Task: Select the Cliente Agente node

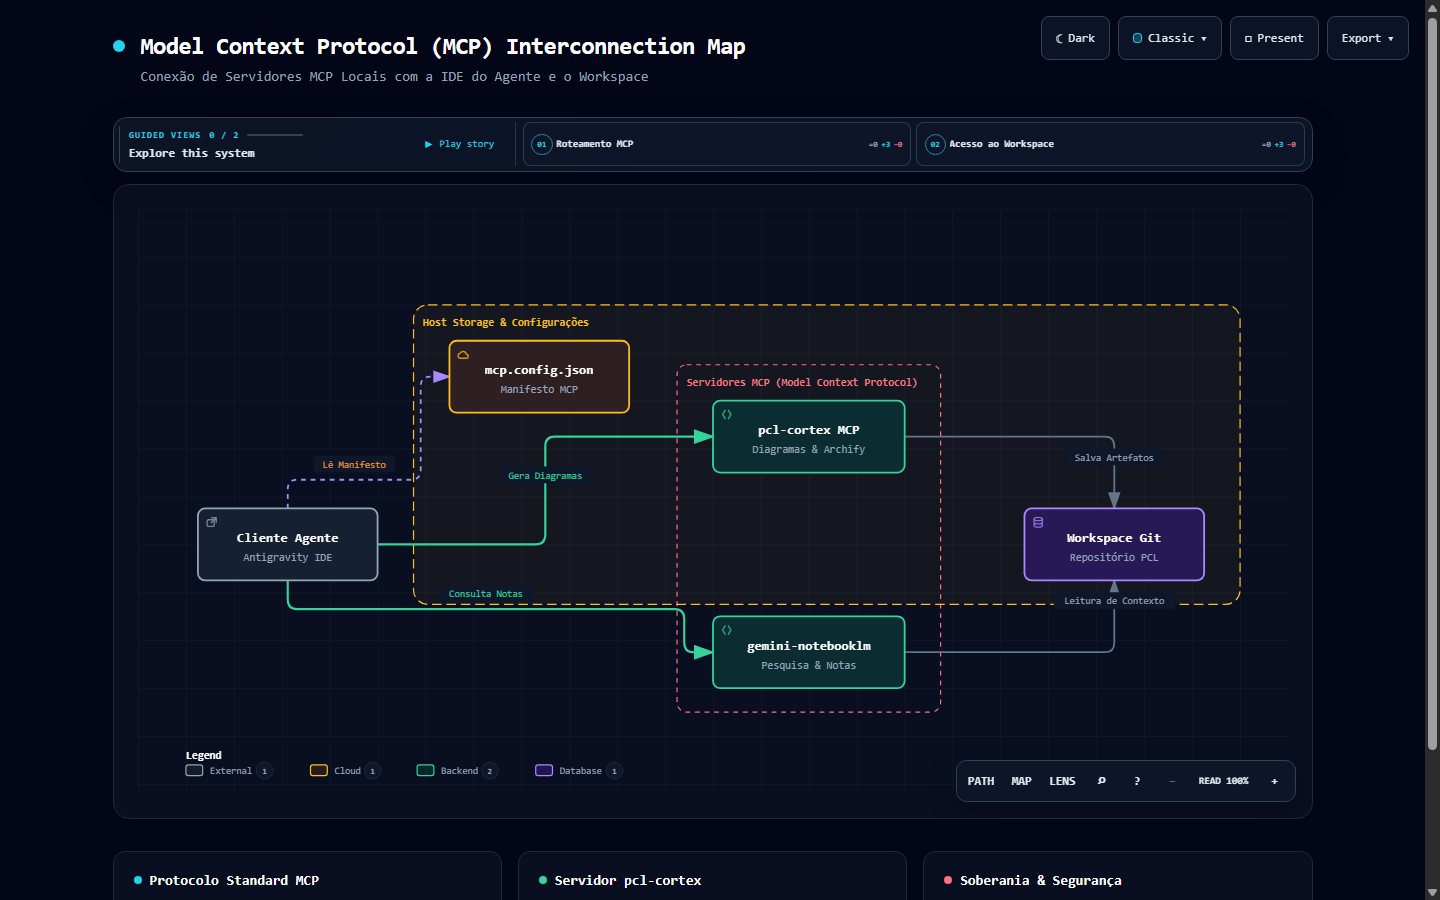Action: [288, 545]
